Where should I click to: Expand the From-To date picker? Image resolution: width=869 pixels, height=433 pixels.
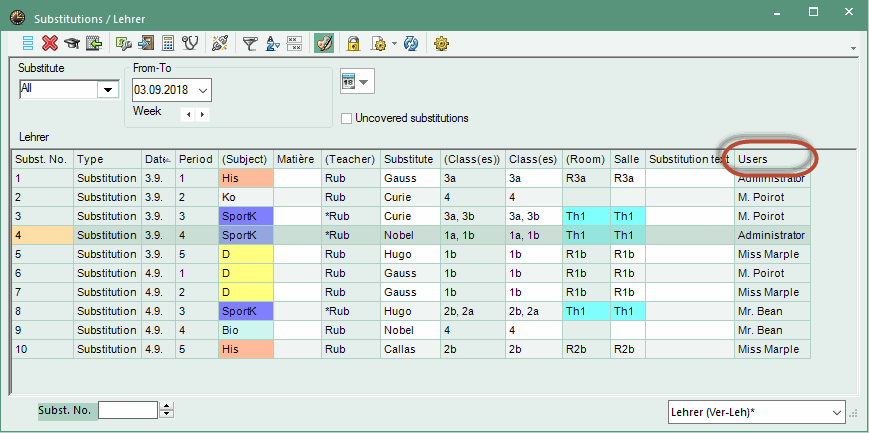[203, 90]
